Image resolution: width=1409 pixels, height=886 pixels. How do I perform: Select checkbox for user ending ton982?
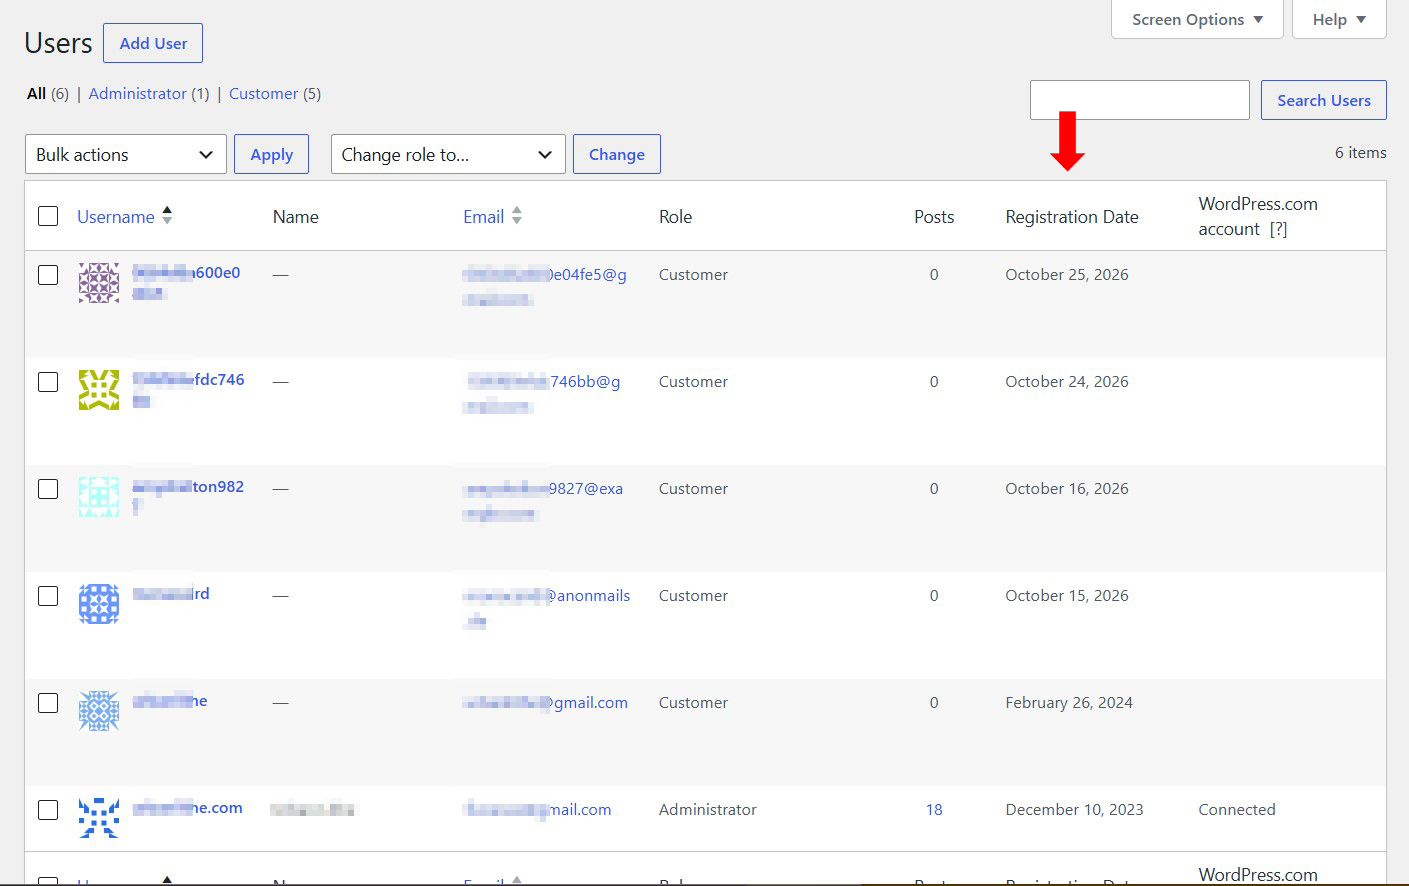tap(48, 489)
